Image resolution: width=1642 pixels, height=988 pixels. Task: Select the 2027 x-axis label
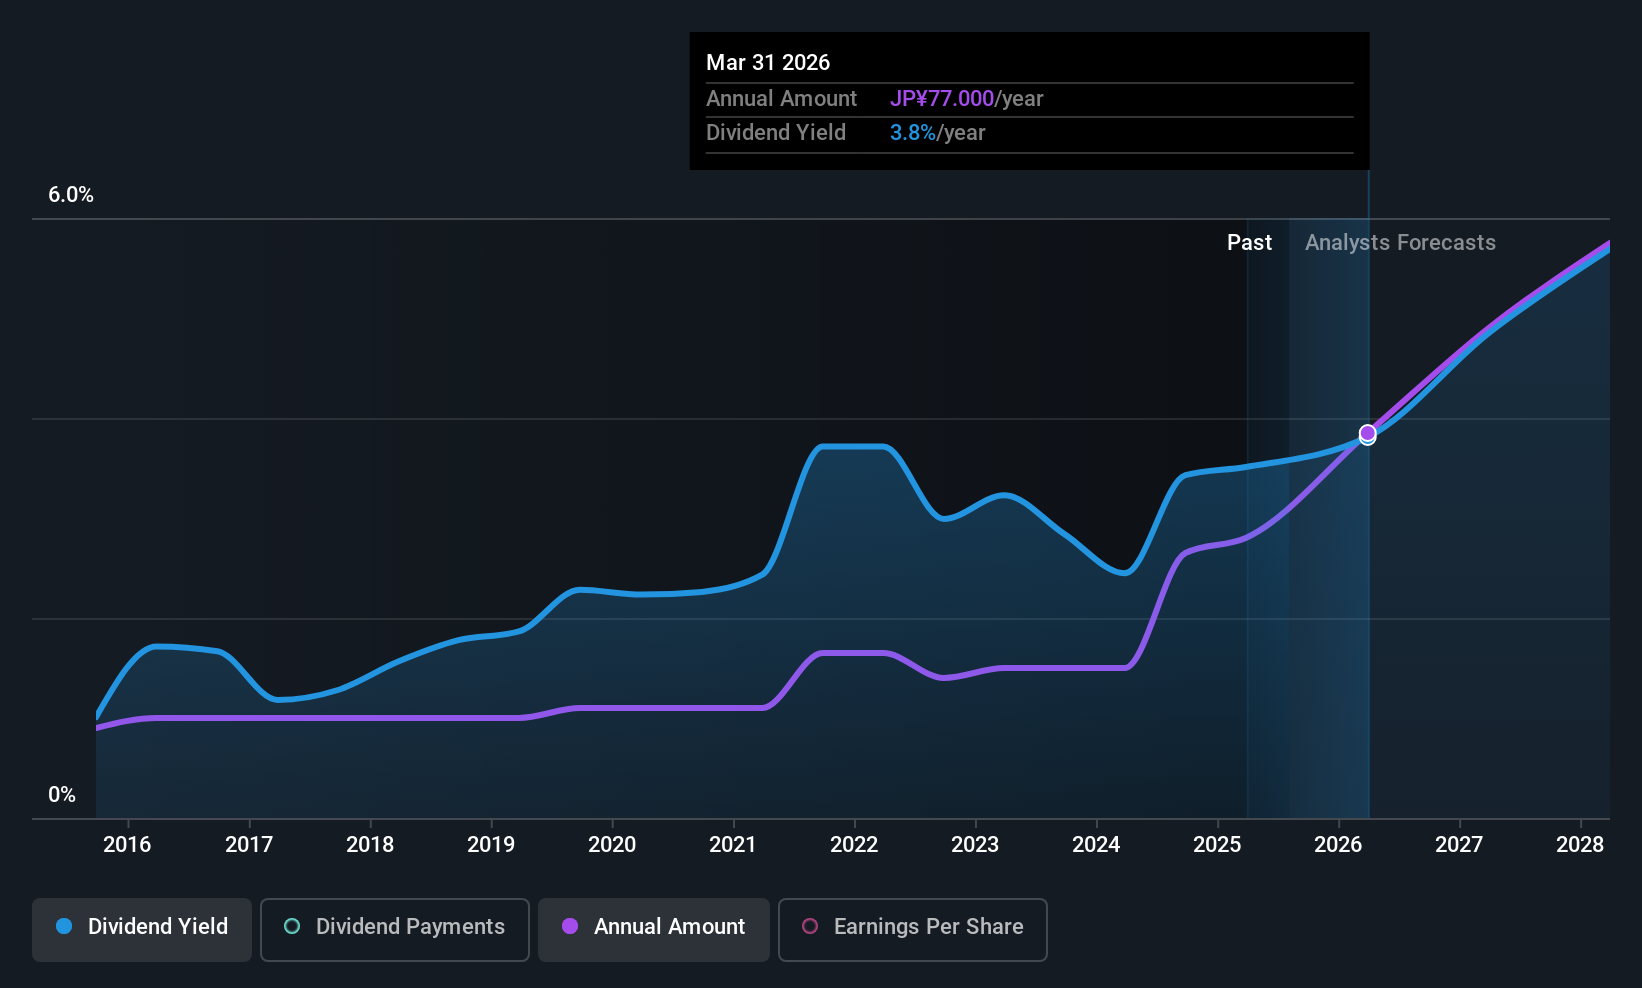pyautogui.click(x=1459, y=845)
